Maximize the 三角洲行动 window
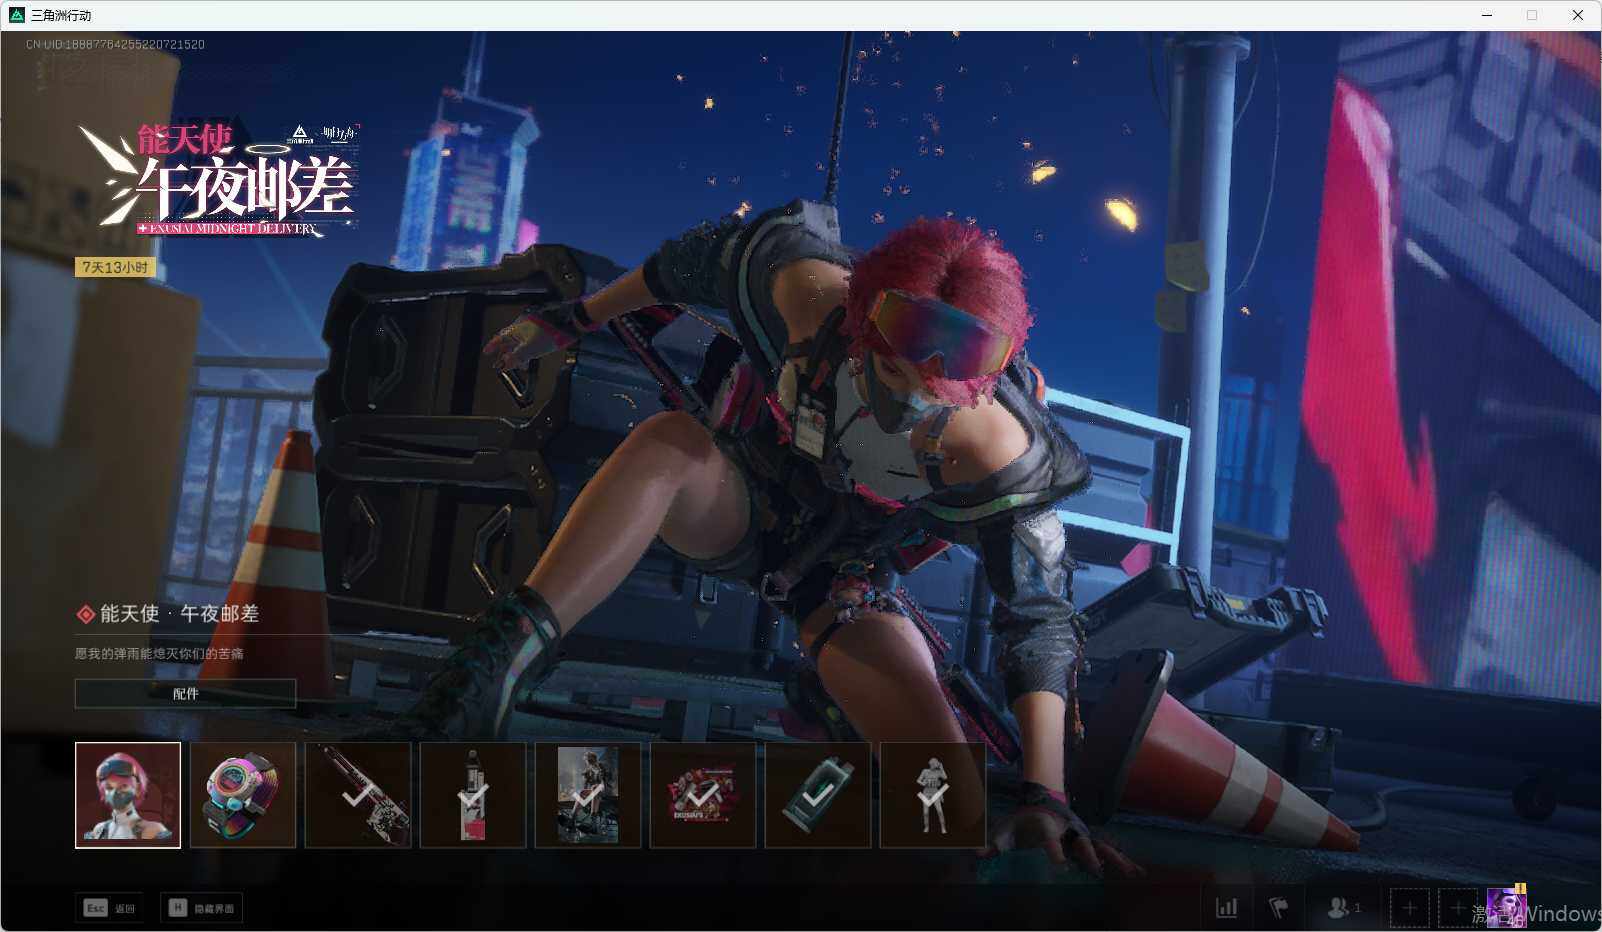The width and height of the screenshot is (1602, 932). tap(1532, 15)
